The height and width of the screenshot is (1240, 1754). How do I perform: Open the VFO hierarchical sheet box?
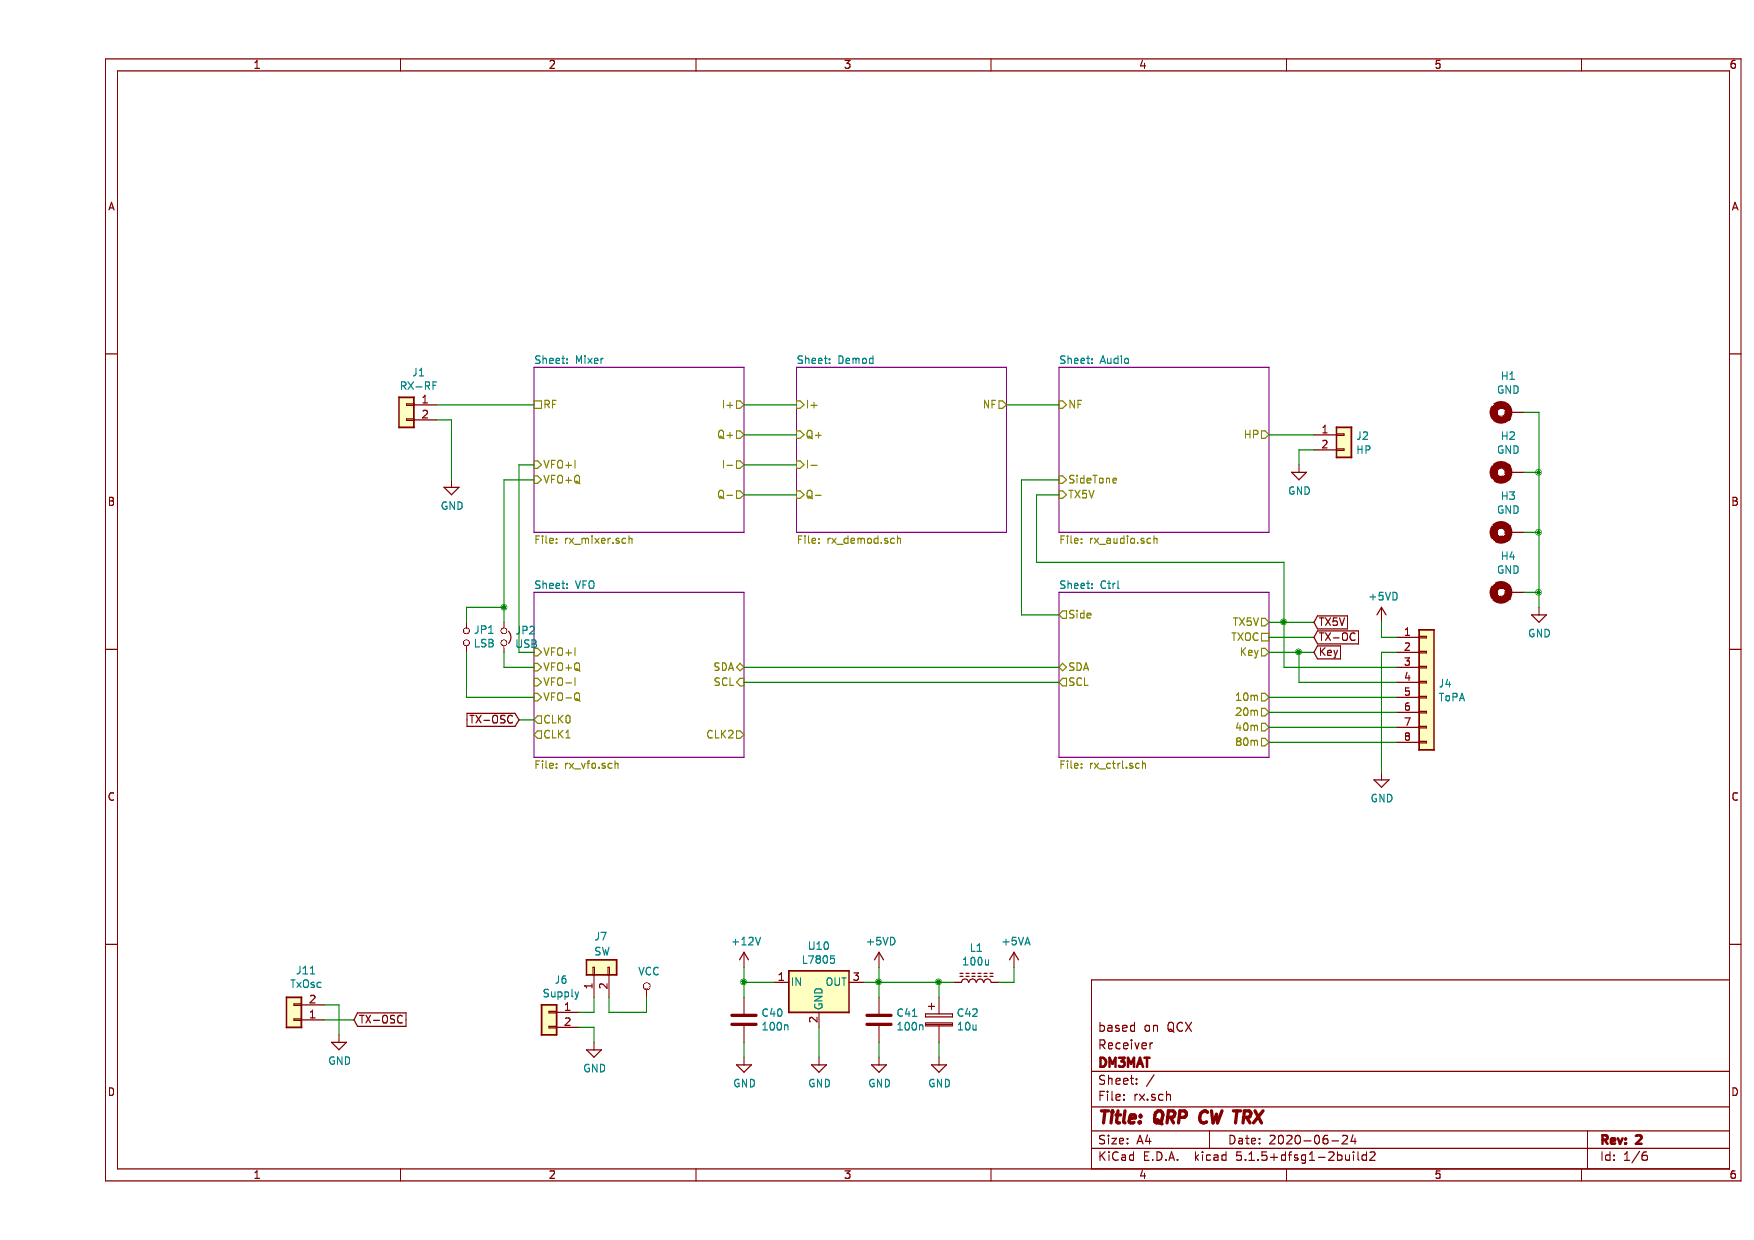click(639, 675)
